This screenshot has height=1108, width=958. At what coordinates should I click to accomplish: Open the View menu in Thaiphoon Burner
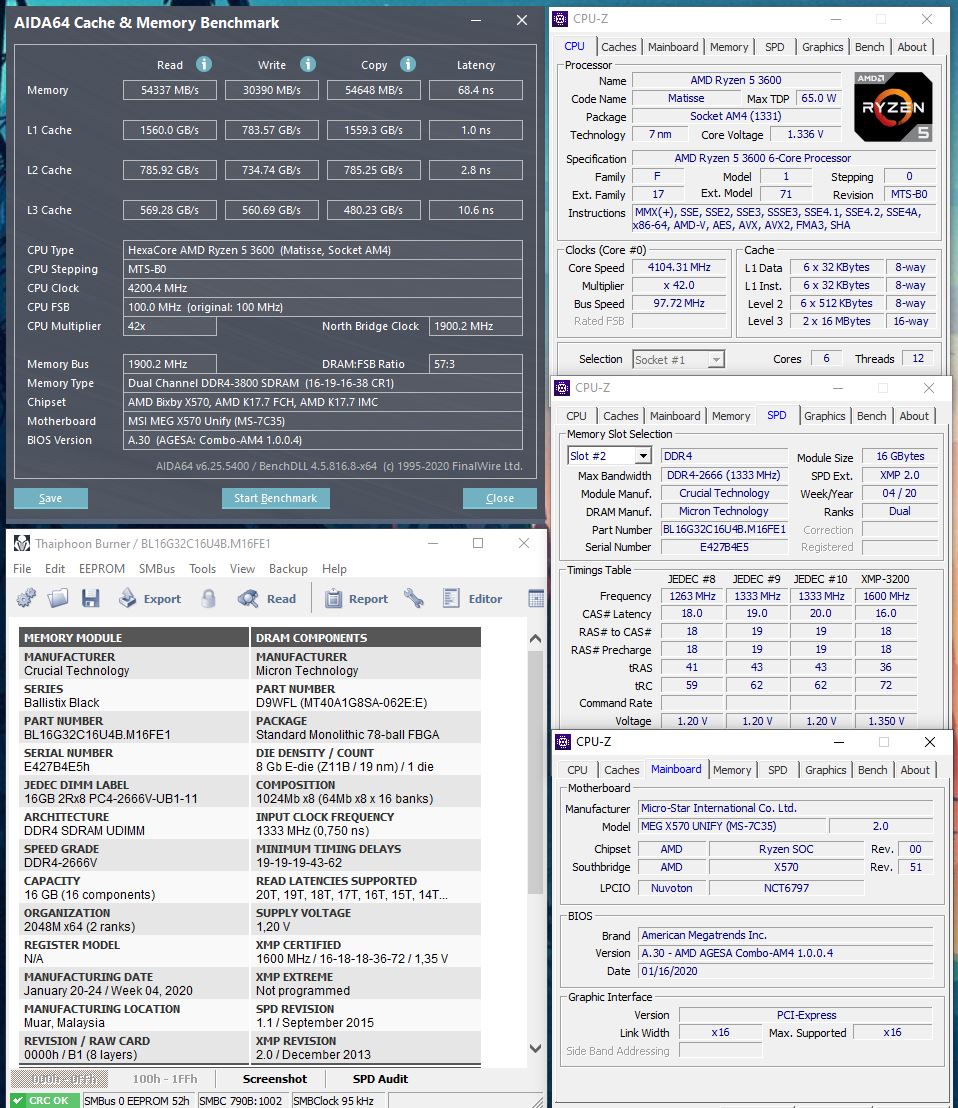click(242, 569)
